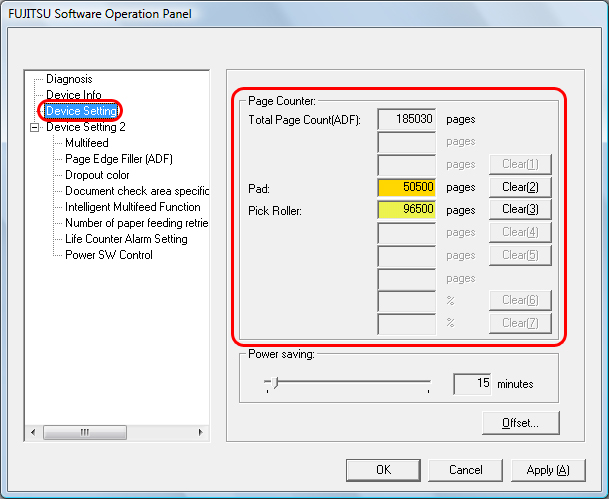This screenshot has width=609, height=499.
Task: Collapse the Device Setting 2 node
Action: click(x=35, y=127)
